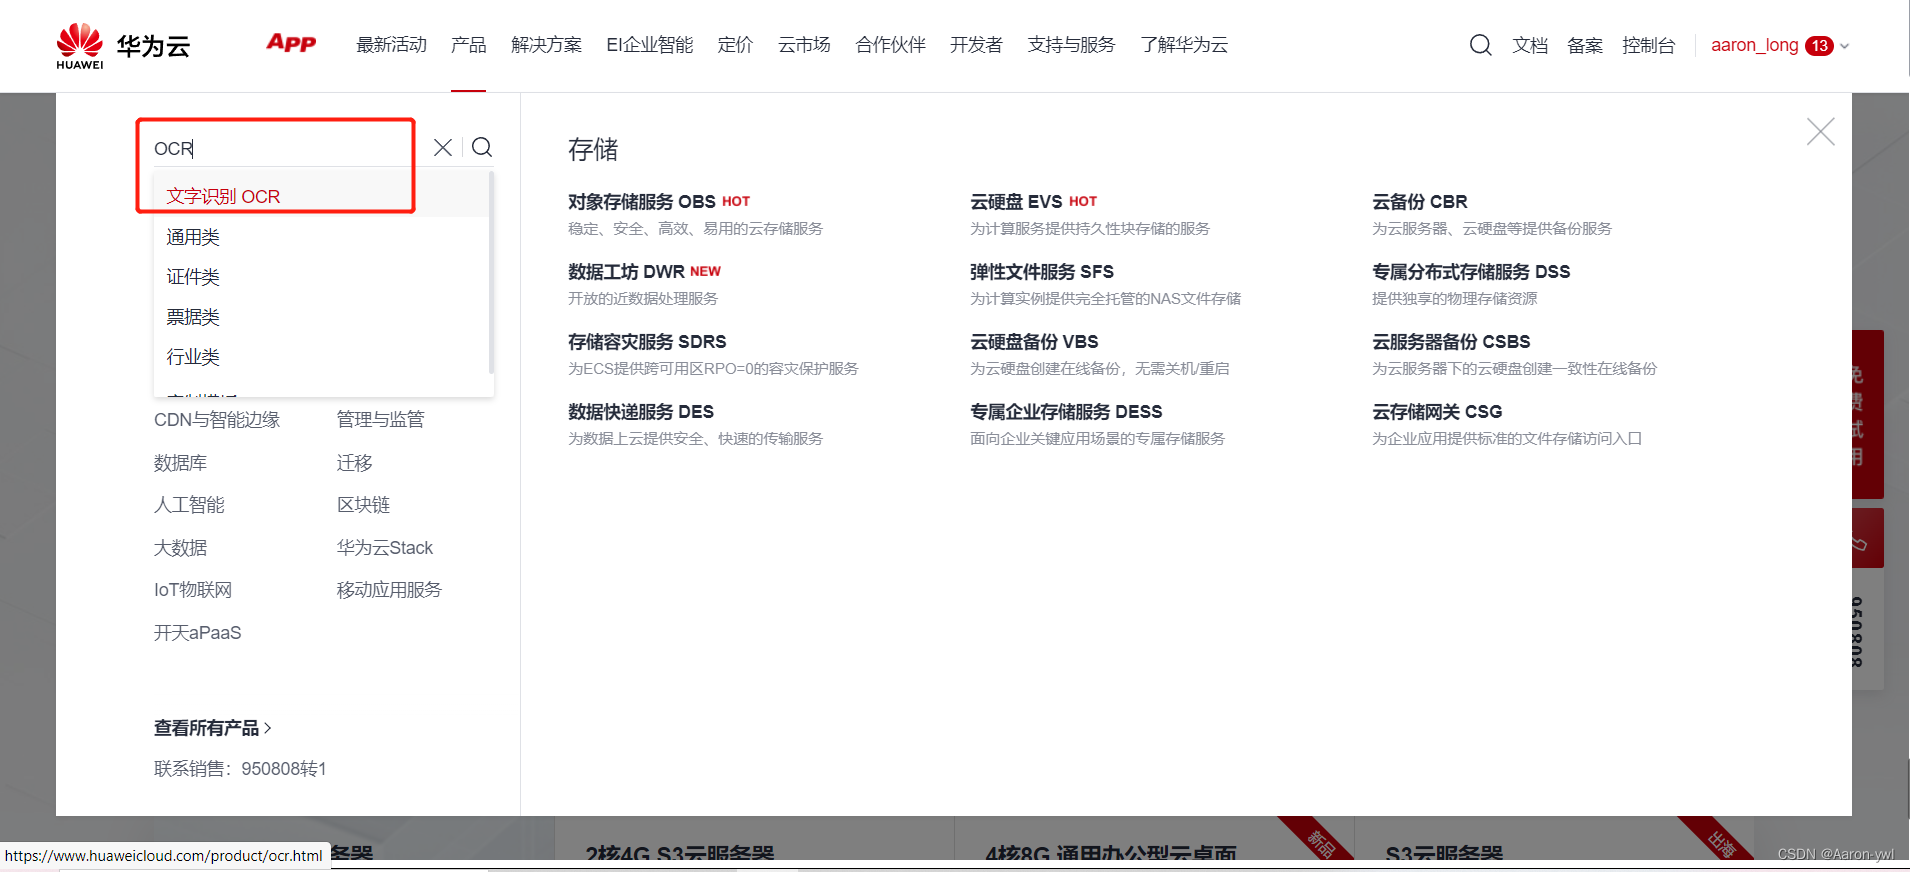1910x872 pixels.
Task: Open the 定价 menu
Action: 735,45
